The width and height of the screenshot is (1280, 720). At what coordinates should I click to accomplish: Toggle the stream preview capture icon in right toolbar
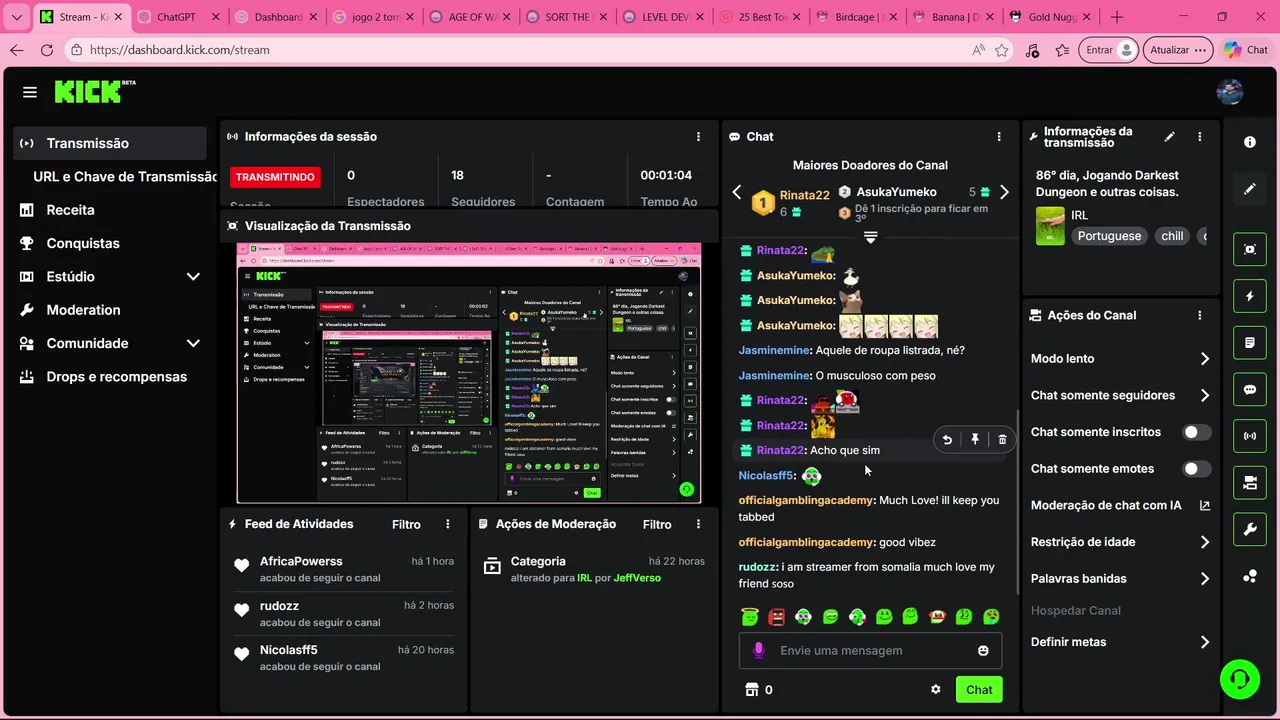[x=1250, y=249]
